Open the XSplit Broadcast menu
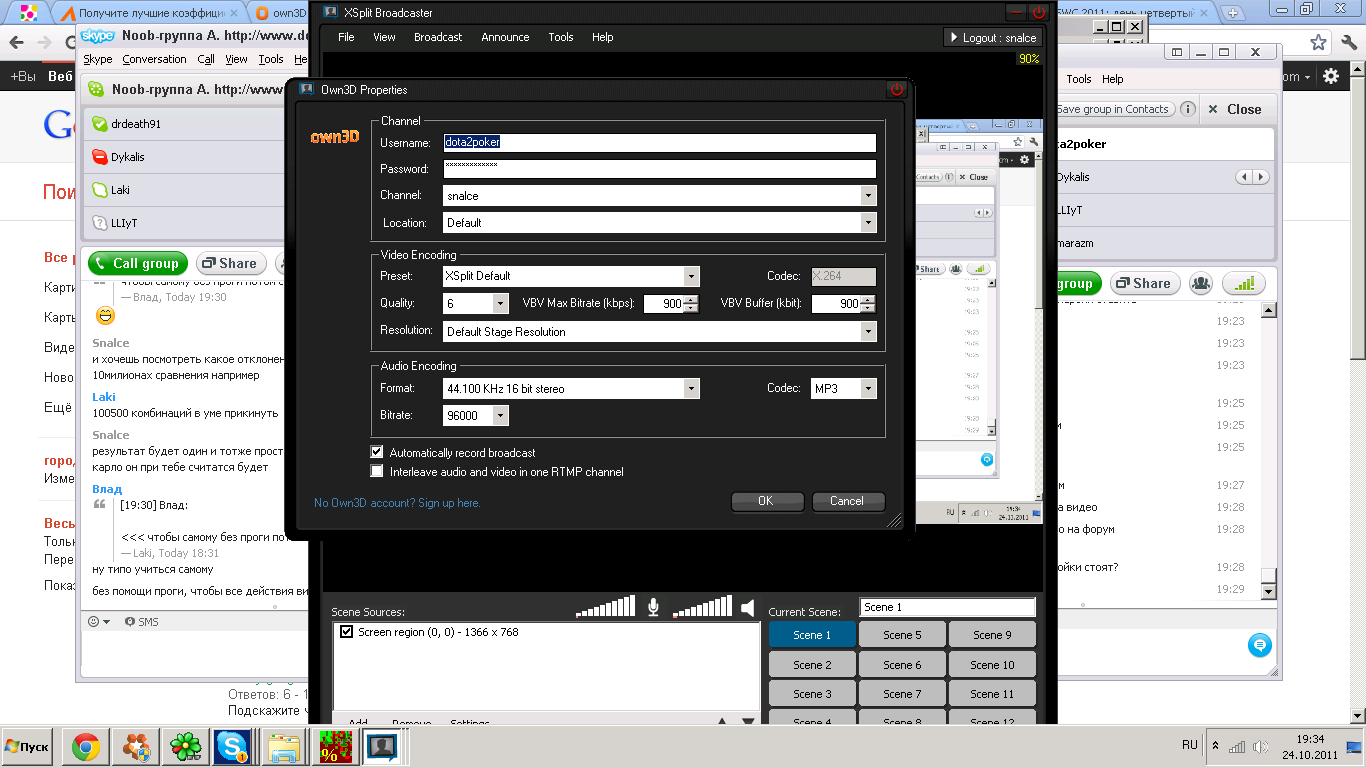1366x768 pixels. coord(438,37)
